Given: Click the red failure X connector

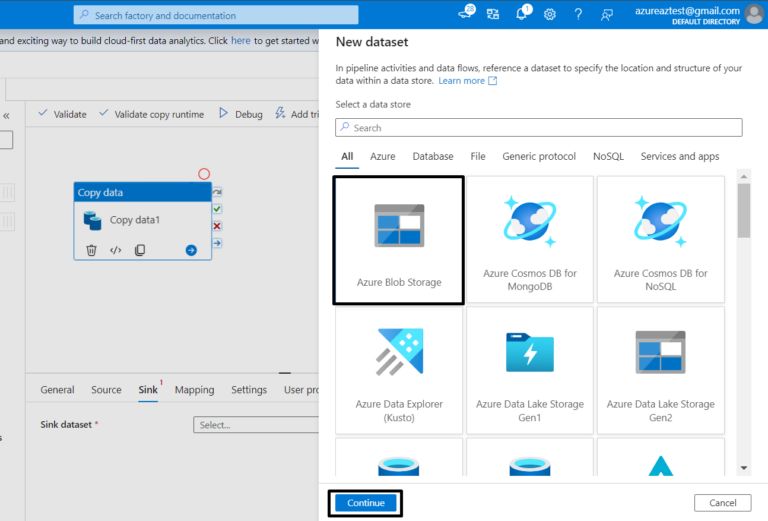Looking at the screenshot, I should (217, 226).
